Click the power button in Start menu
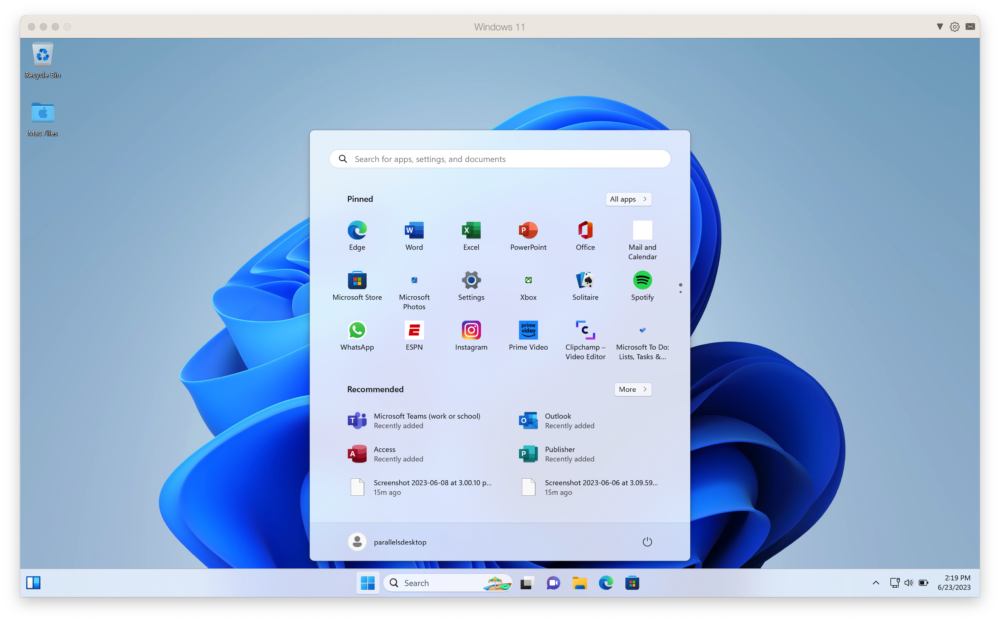The image size is (1000, 622). click(x=647, y=542)
